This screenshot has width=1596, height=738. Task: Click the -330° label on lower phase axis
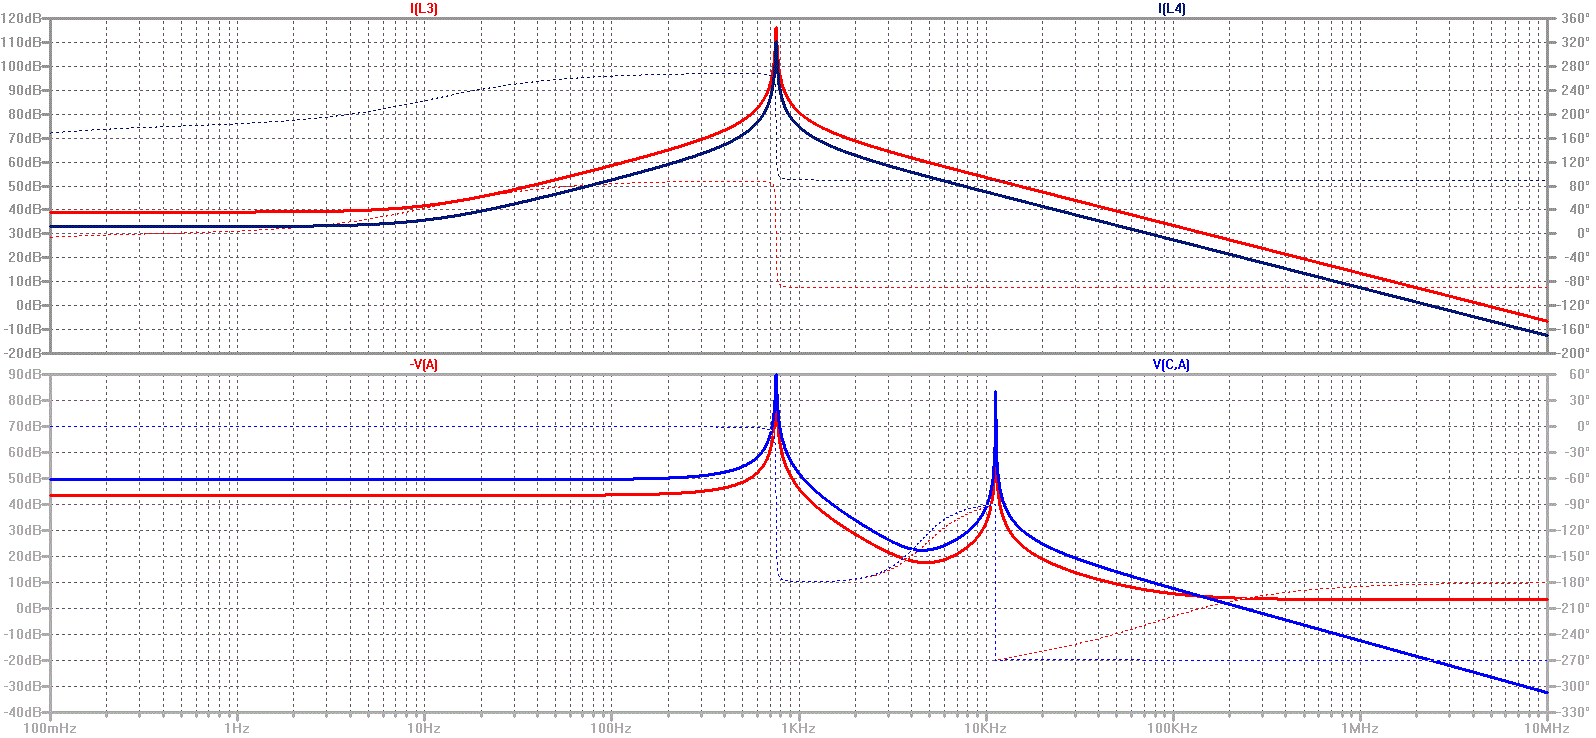(1574, 712)
